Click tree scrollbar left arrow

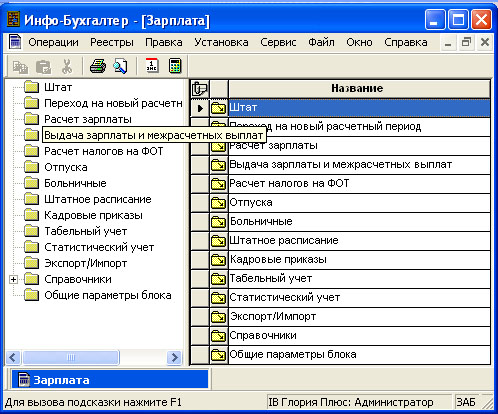click(x=13, y=358)
